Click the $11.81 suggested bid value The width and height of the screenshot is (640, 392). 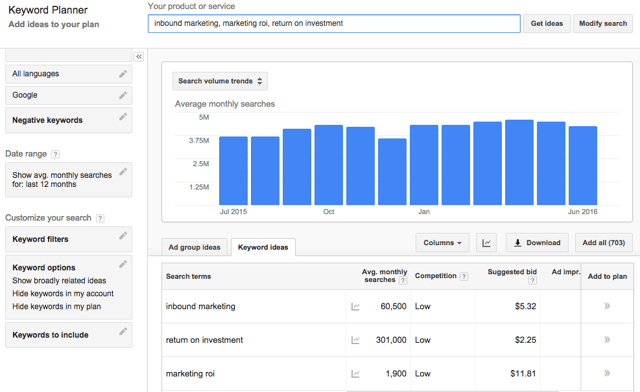click(x=523, y=374)
